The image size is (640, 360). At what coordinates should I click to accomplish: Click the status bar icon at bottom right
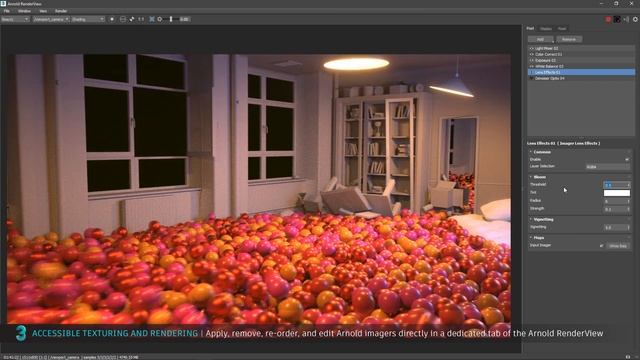click(x=628, y=357)
